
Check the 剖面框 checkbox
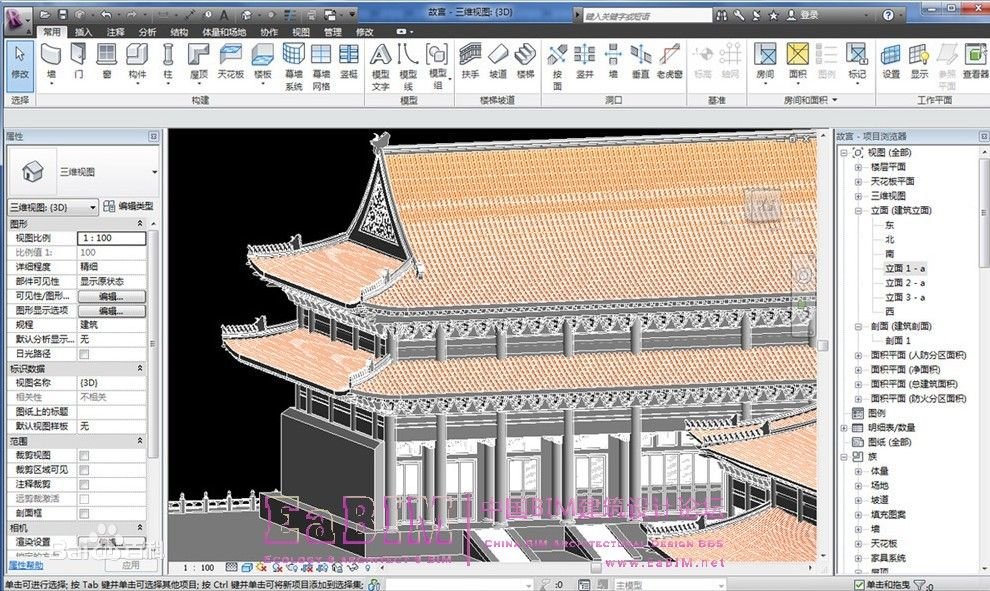click(84, 512)
